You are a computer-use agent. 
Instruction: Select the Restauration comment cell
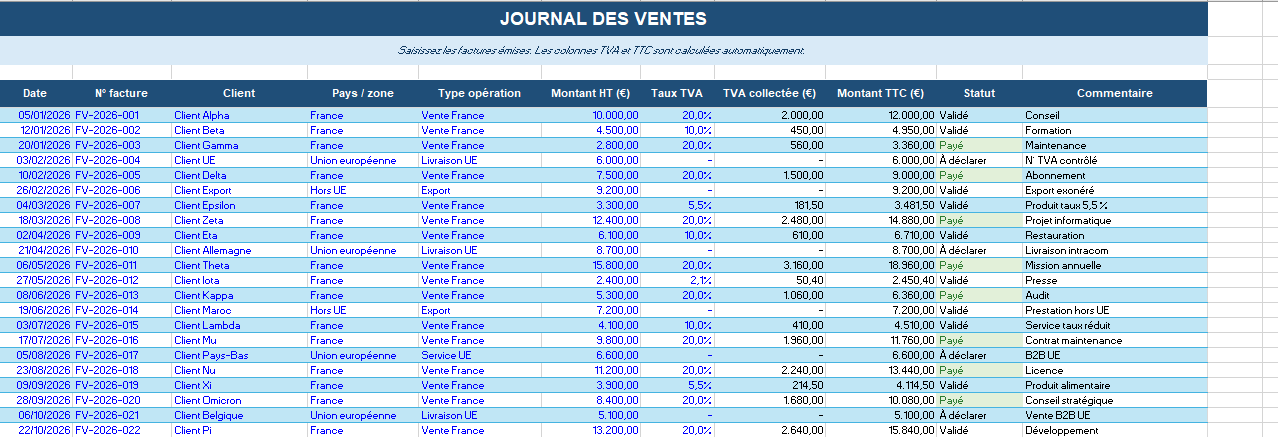1114,235
